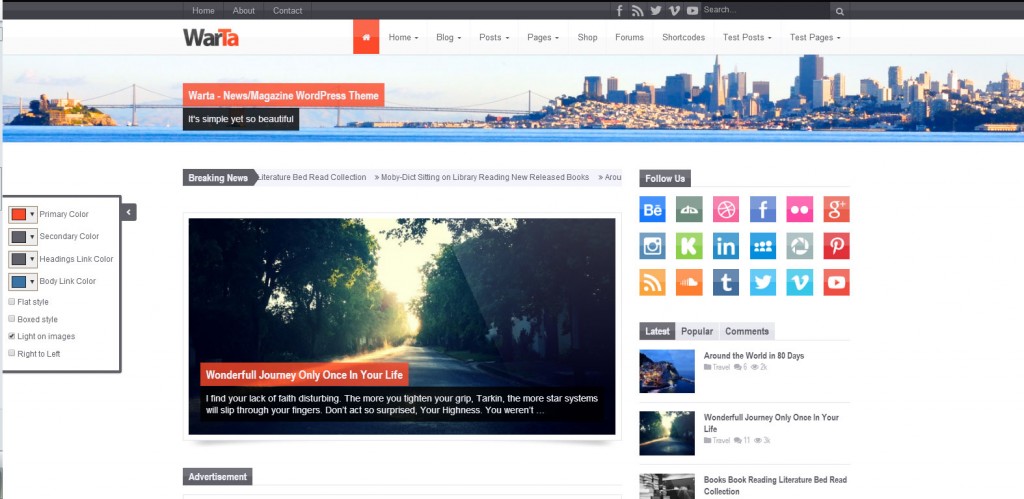Open the Primary Color swatch
The height and width of the screenshot is (499, 1024).
pos(23,214)
